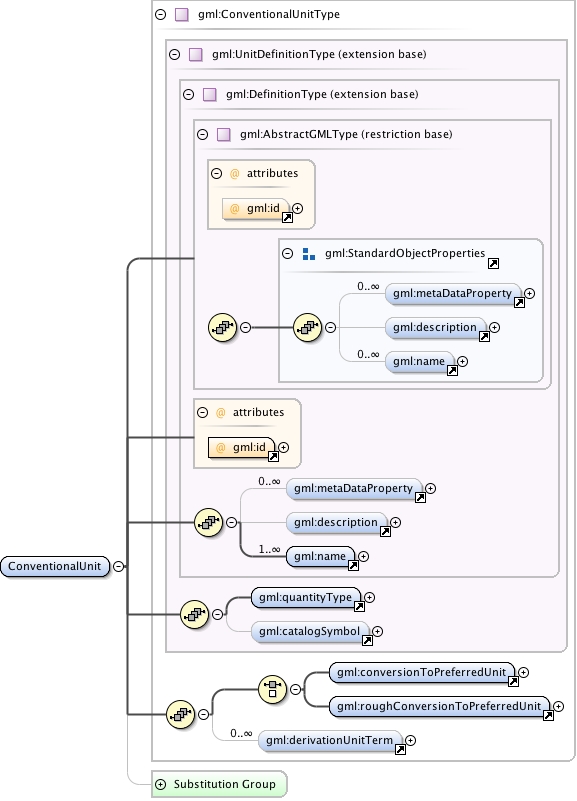577x801 pixels.
Task: Expand gml:roughConversionToPreferredUnit element
Action: (x=559, y=706)
